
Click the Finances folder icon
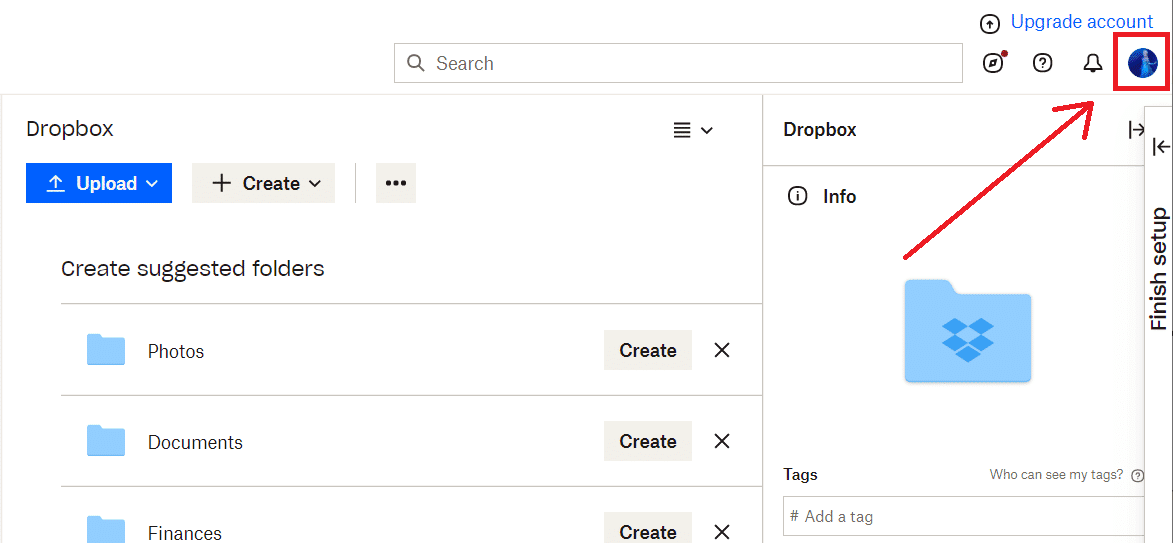click(x=105, y=530)
